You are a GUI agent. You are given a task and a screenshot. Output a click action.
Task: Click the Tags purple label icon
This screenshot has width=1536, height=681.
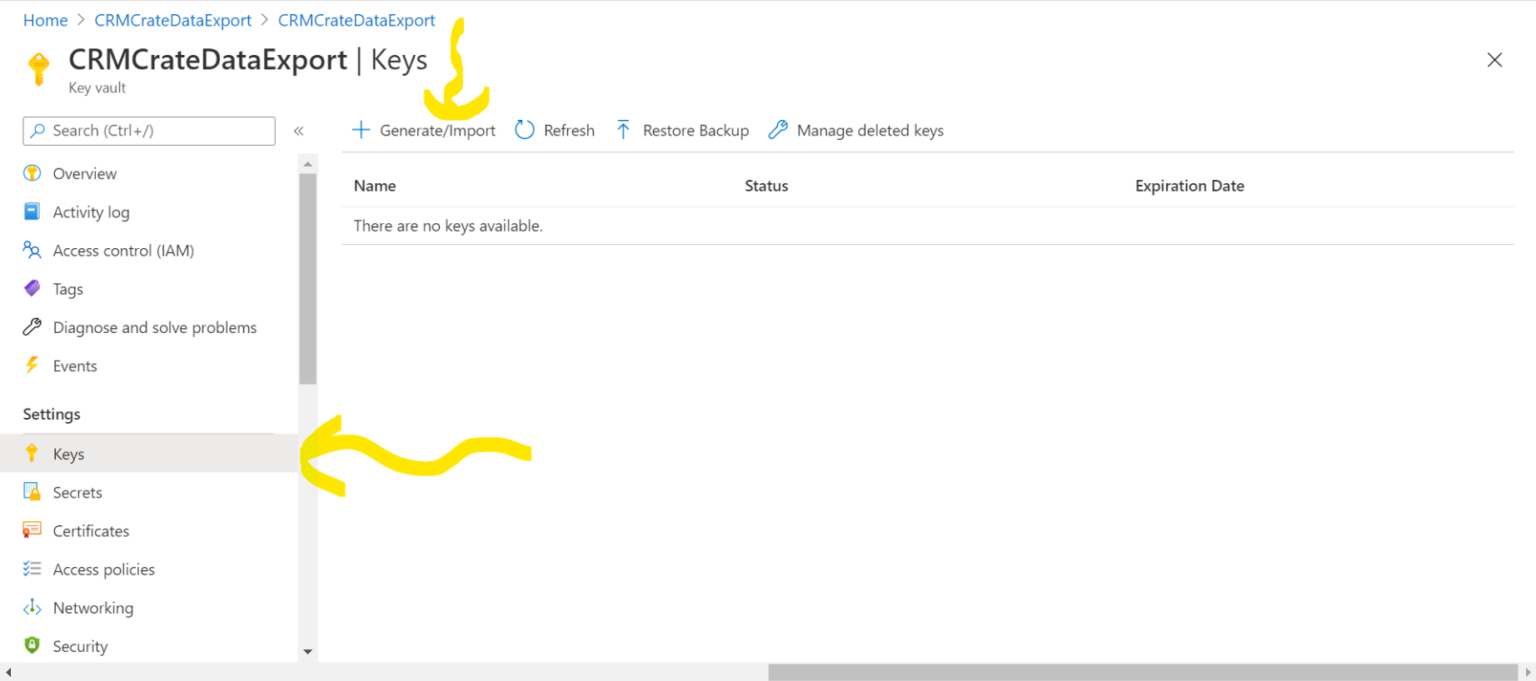click(x=32, y=289)
